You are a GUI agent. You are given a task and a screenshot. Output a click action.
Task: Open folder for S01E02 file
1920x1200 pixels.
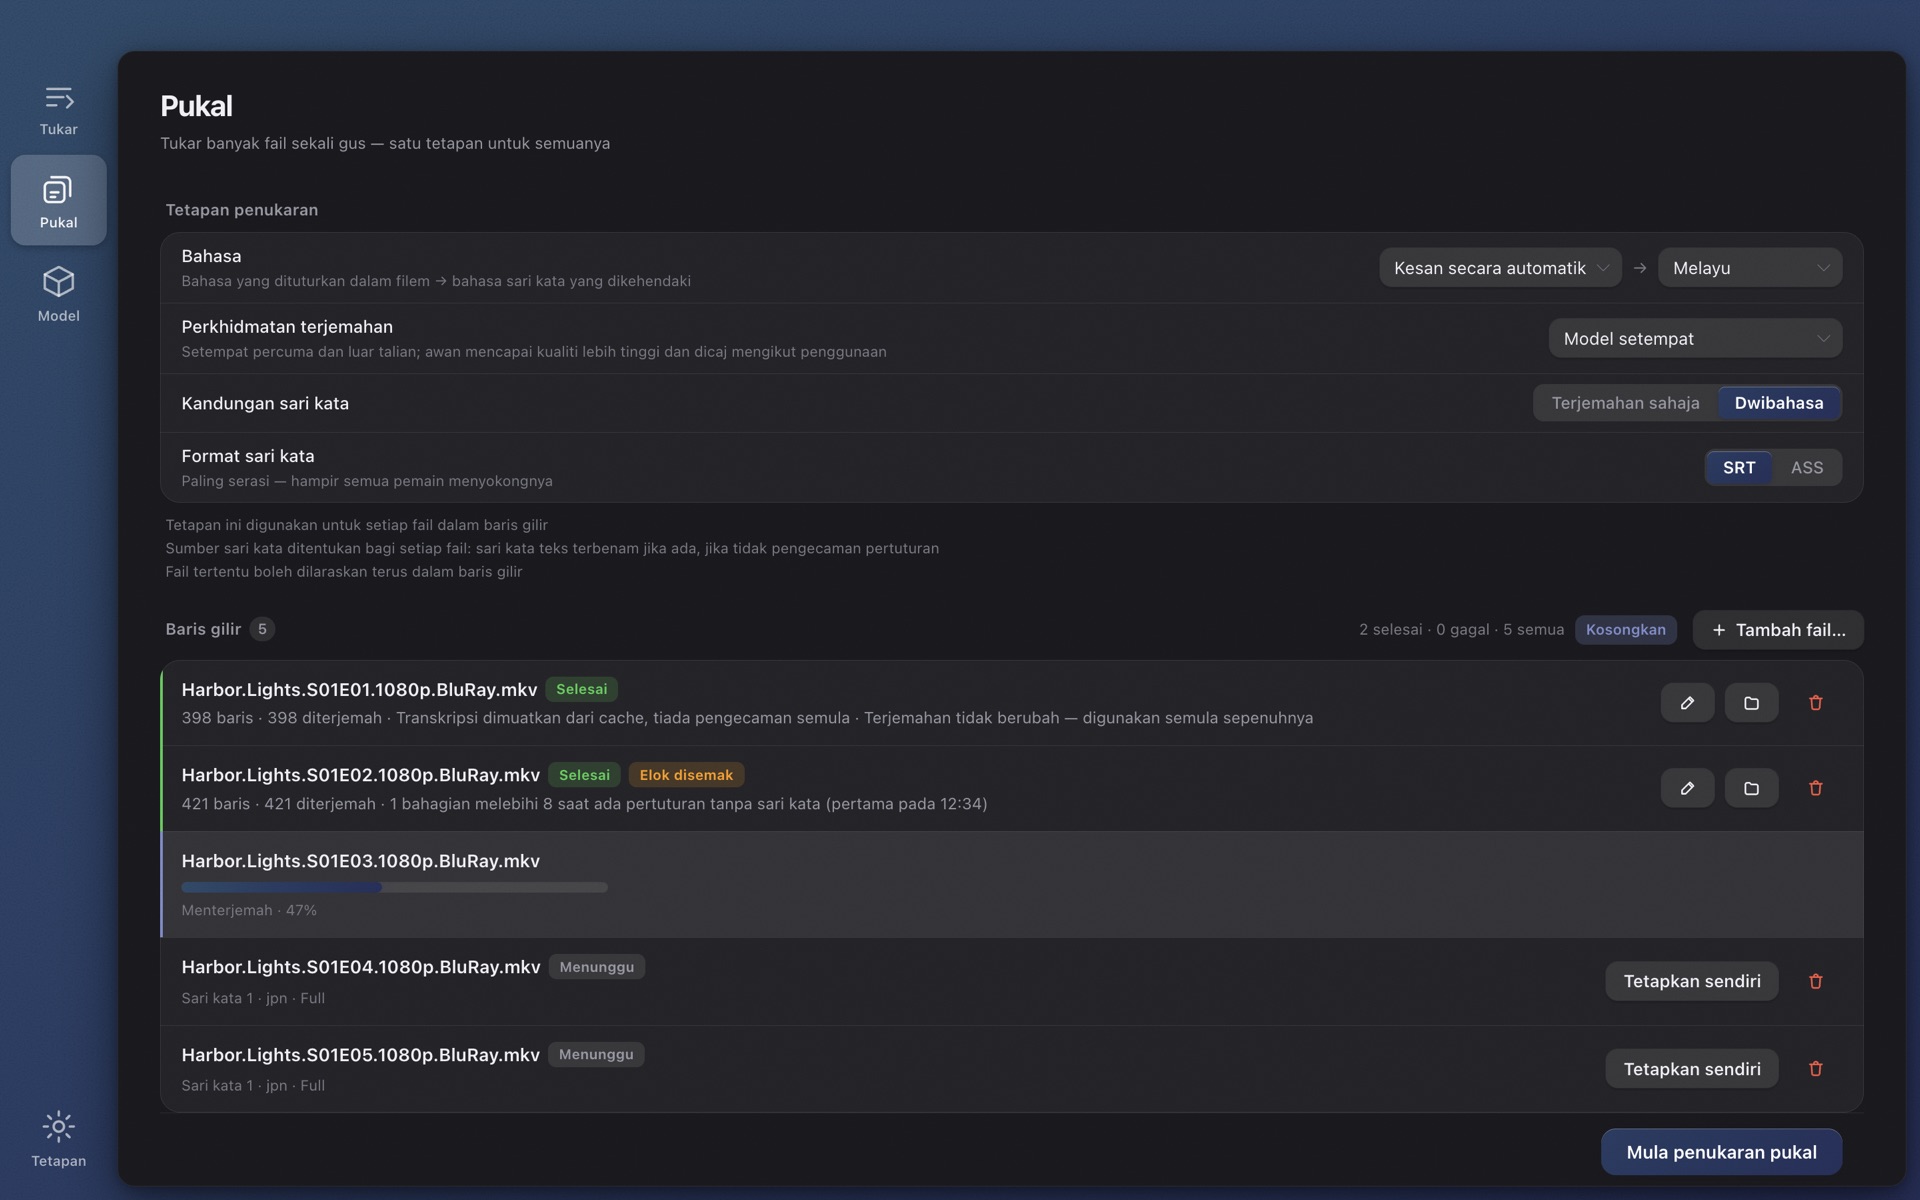coord(1751,788)
